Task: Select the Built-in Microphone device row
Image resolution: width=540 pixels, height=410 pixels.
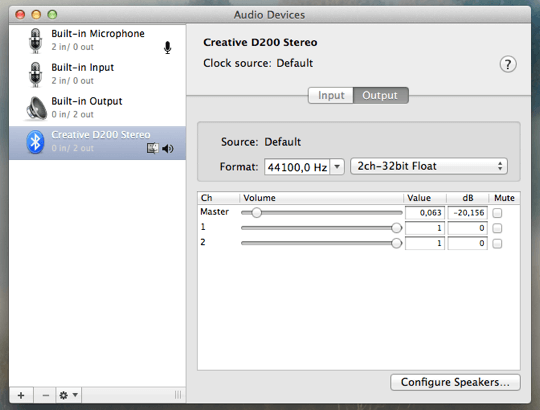Action: point(97,41)
